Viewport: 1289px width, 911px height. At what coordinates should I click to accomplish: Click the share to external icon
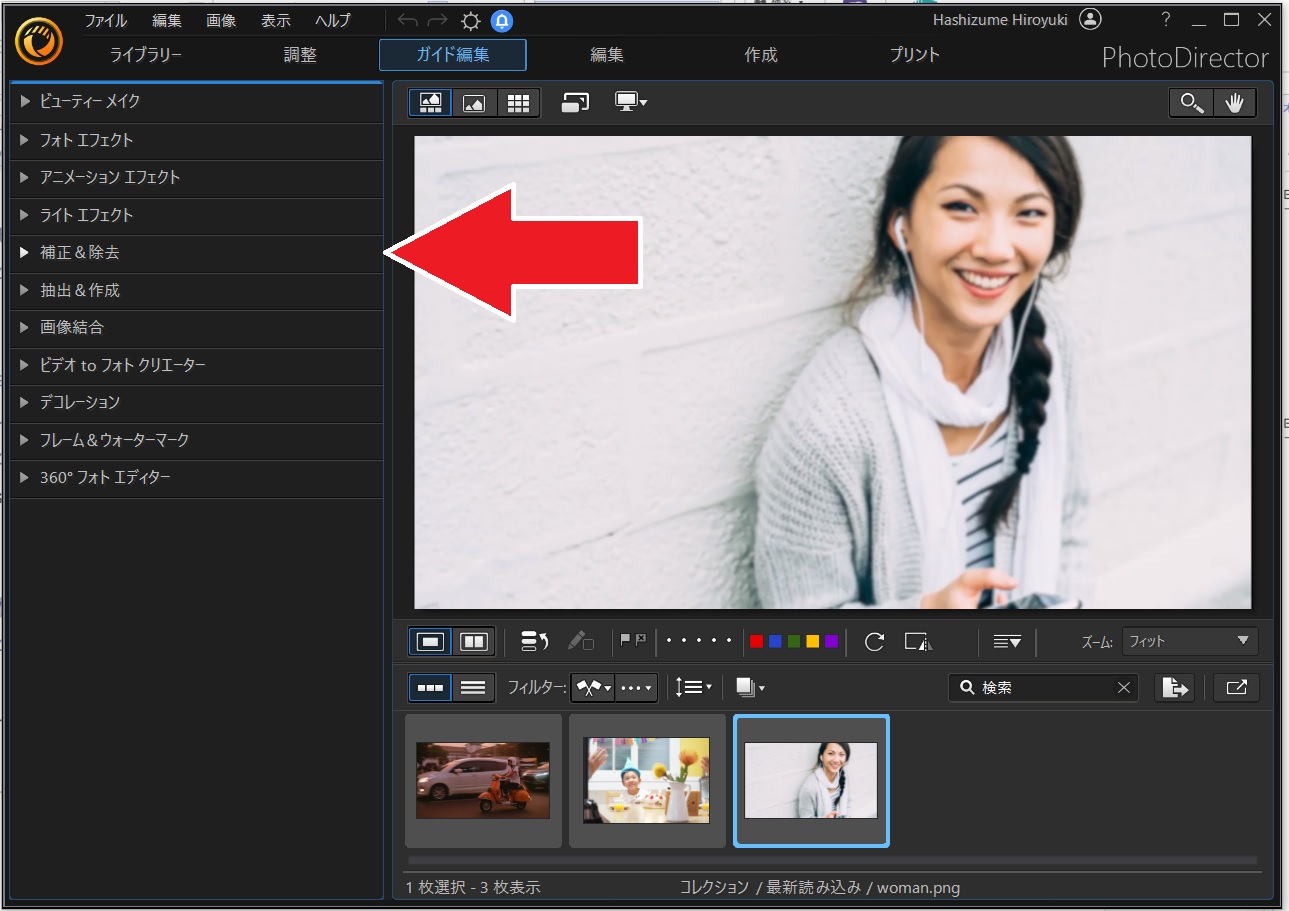(1236, 687)
